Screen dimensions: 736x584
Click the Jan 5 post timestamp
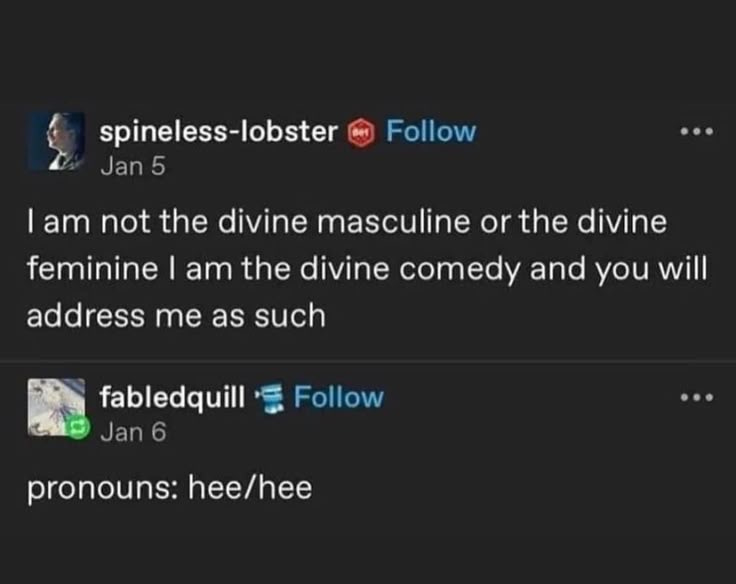[130, 166]
